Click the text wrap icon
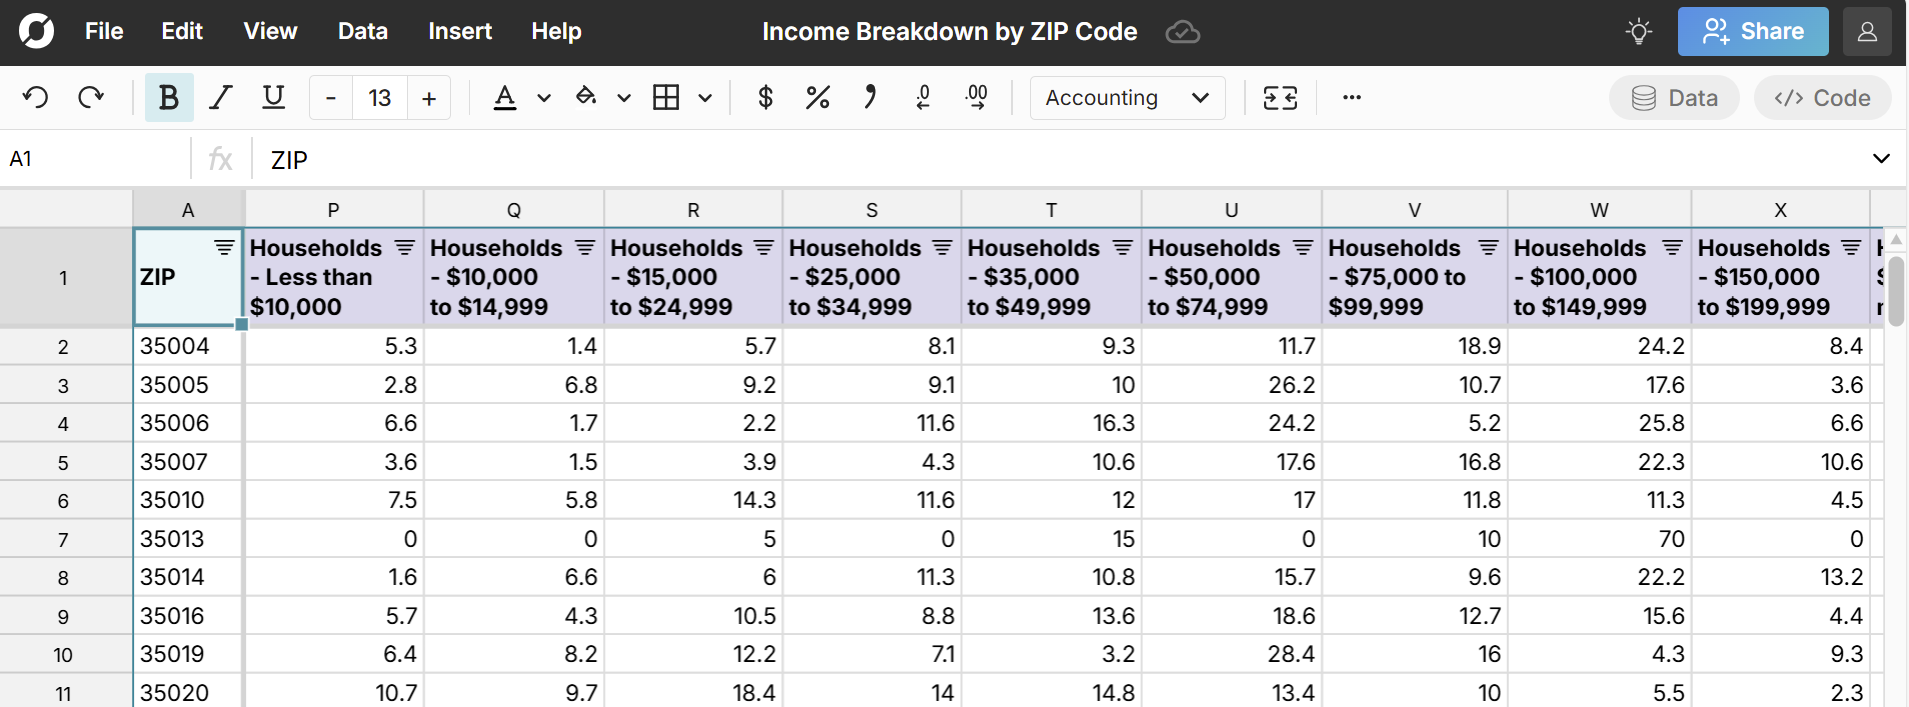 click(x=1280, y=98)
